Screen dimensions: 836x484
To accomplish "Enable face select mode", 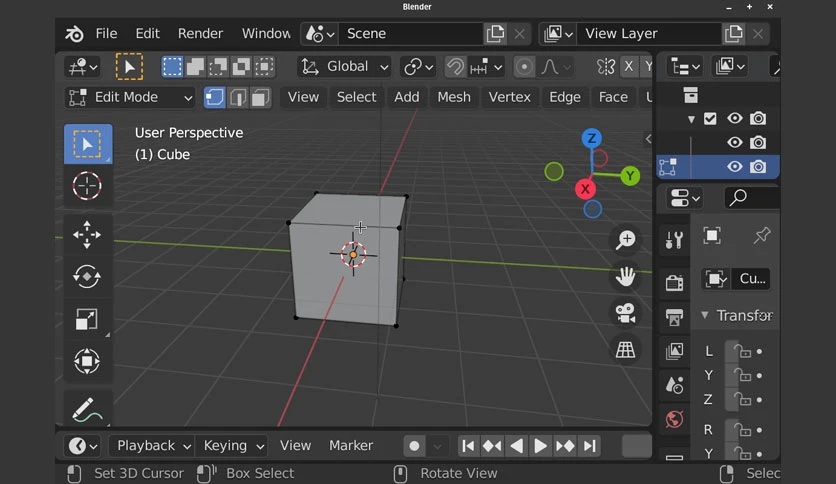I will point(260,98).
